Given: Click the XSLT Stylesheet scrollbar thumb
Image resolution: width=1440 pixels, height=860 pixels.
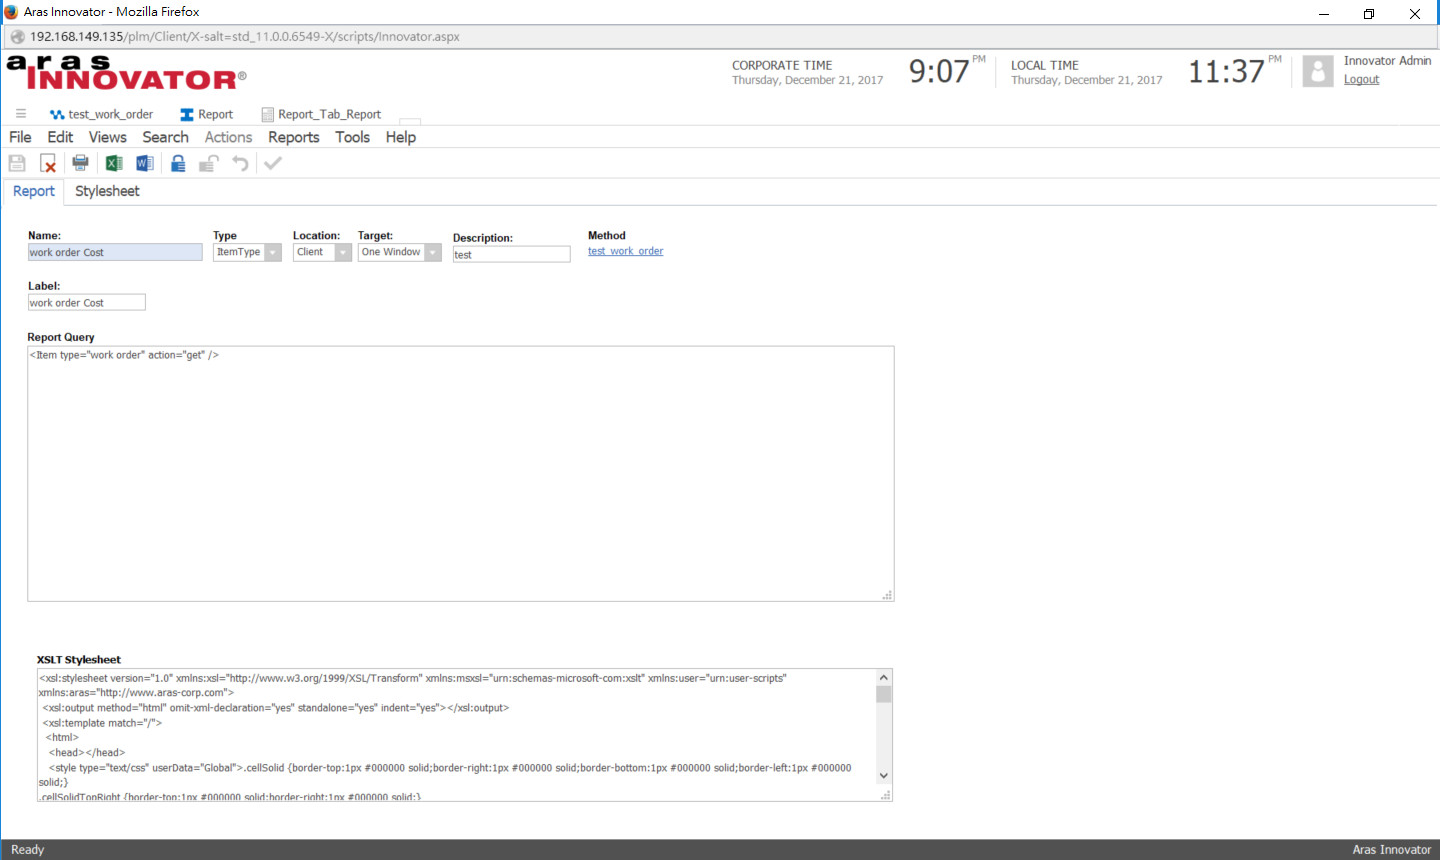Looking at the screenshot, I should pos(883,694).
